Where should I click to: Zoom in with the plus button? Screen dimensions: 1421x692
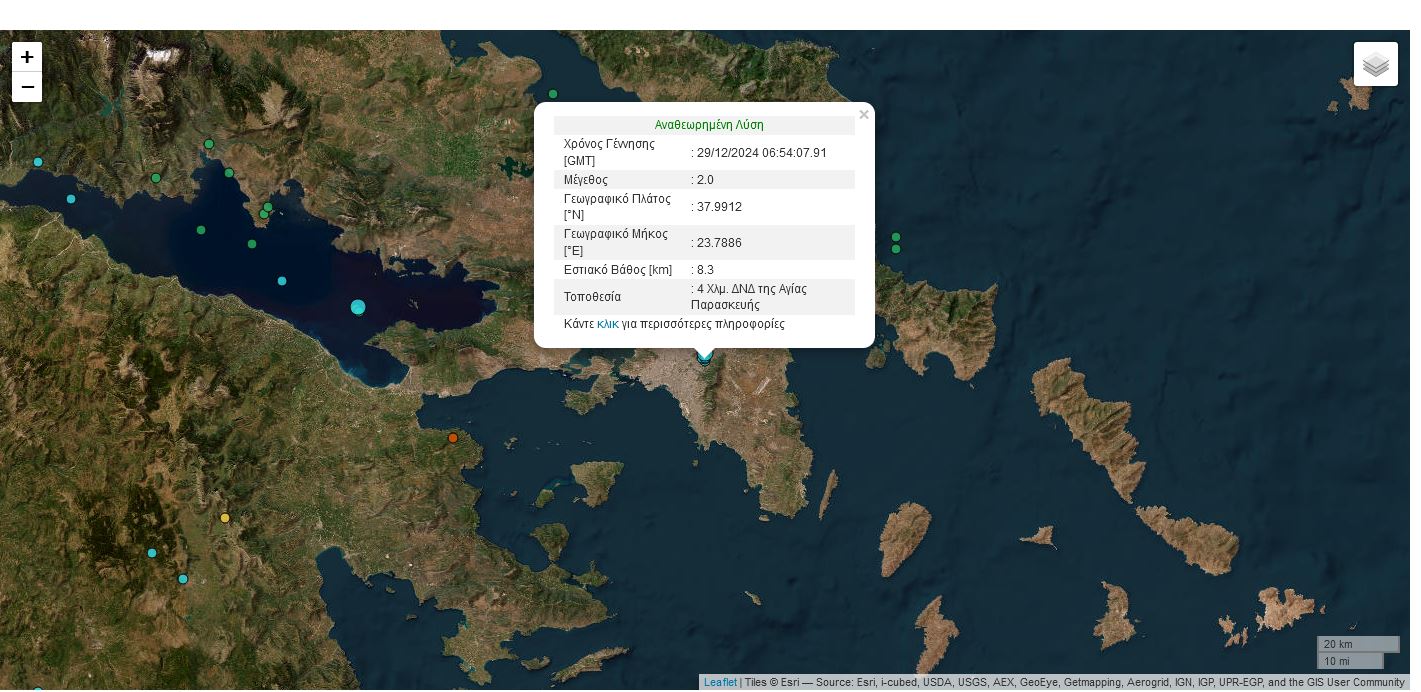pos(27,57)
